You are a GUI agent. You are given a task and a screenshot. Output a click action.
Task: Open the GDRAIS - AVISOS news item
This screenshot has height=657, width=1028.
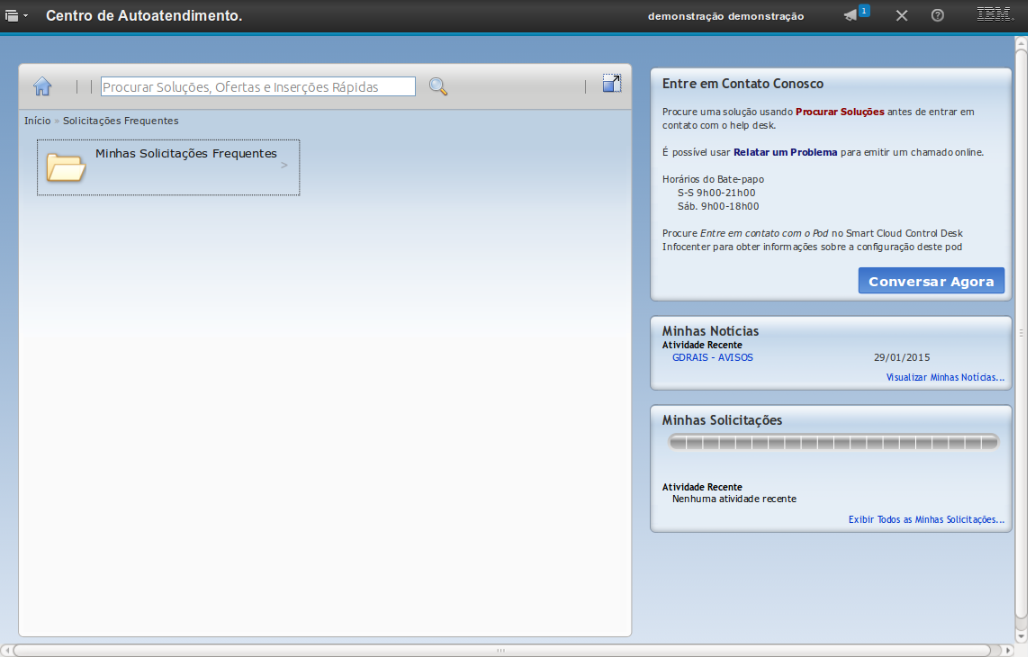pyautogui.click(x=712, y=357)
